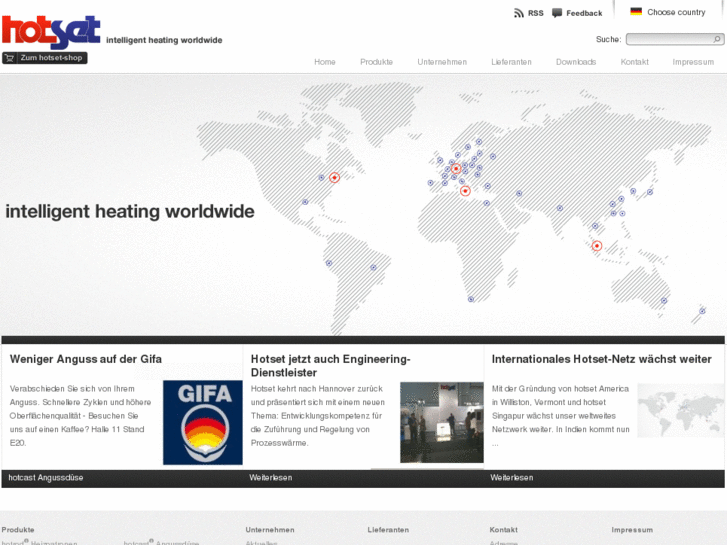Go to the Downloads menu item
Viewport: 727px width, 545px height.
click(576, 62)
